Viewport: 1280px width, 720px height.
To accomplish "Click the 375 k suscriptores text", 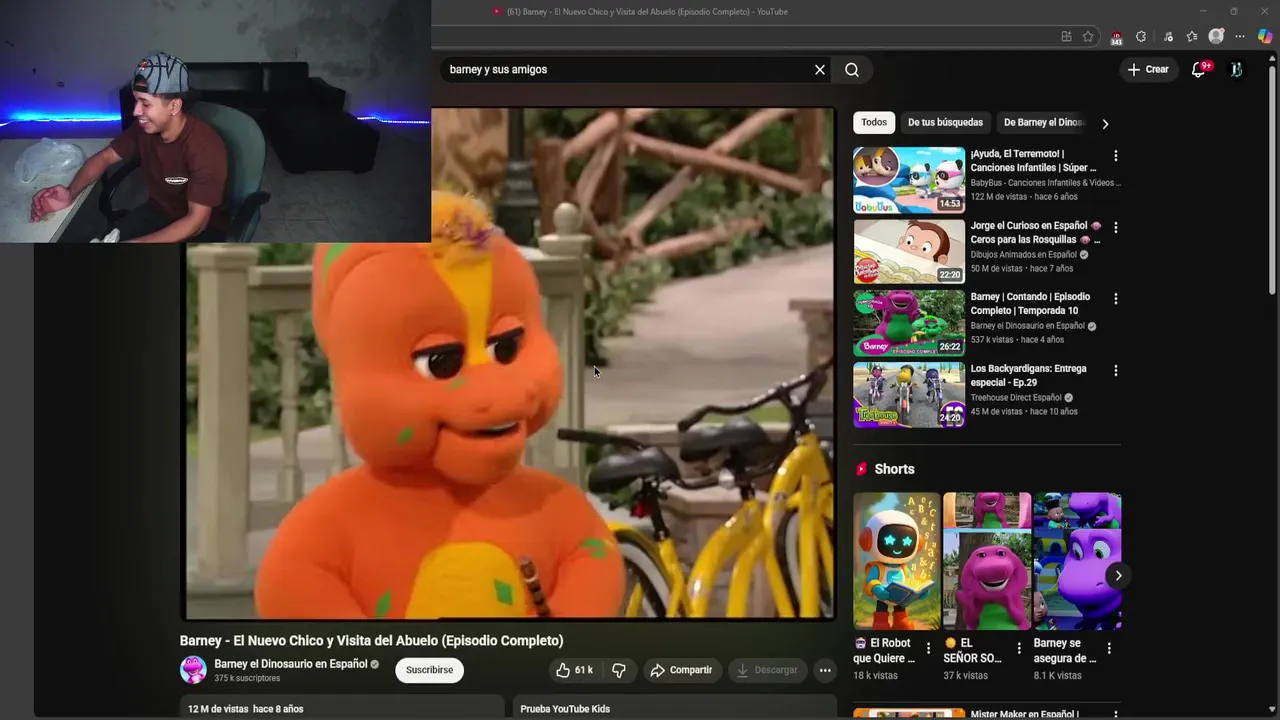I will pos(247,678).
